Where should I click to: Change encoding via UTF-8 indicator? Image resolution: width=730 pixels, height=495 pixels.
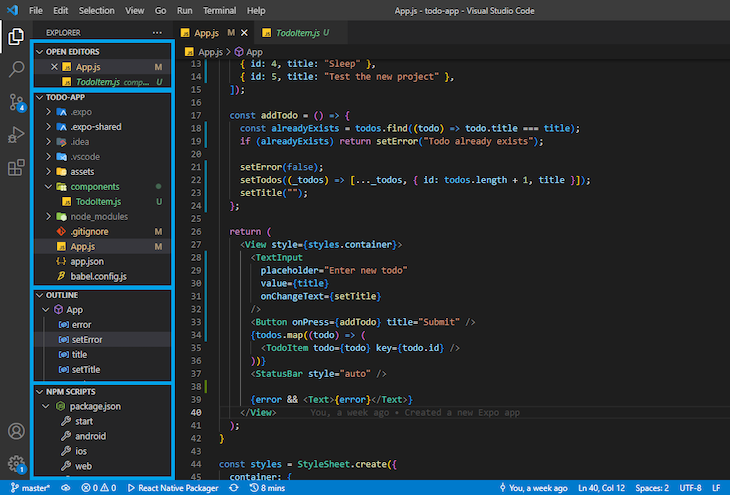click(690, 488)
